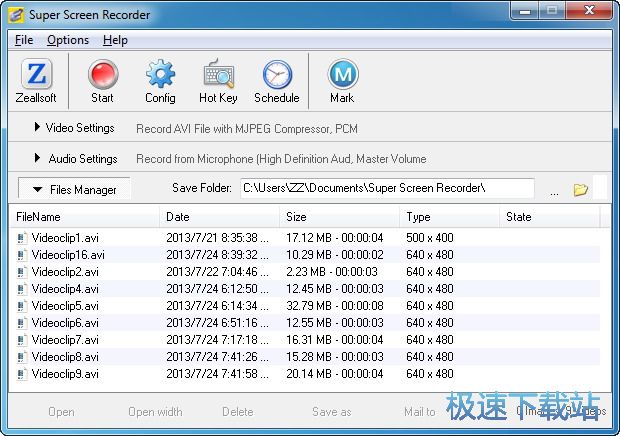Open the Options menu

[x=68, y=40]
